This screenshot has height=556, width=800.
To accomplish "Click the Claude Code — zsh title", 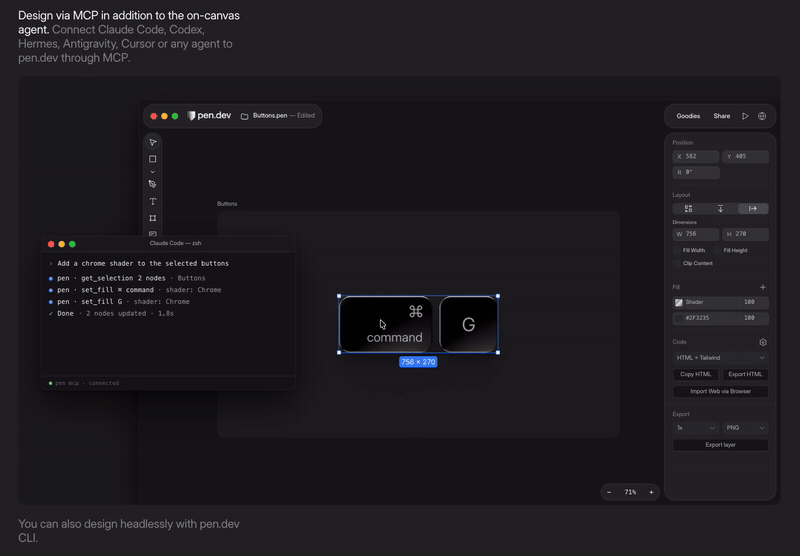I will [176, 243].
